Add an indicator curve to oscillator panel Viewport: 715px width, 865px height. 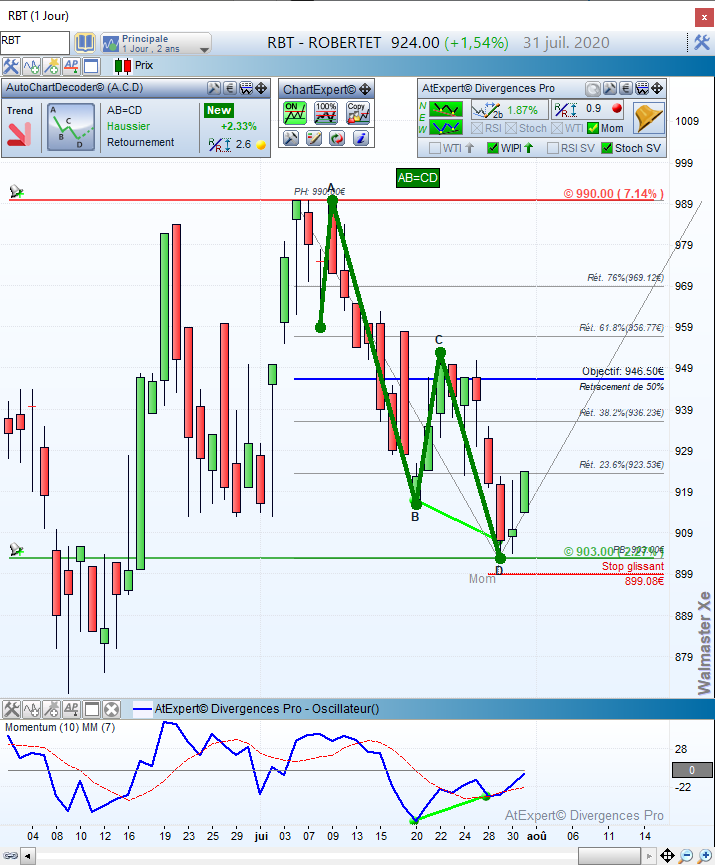click(x=31, y=709)
